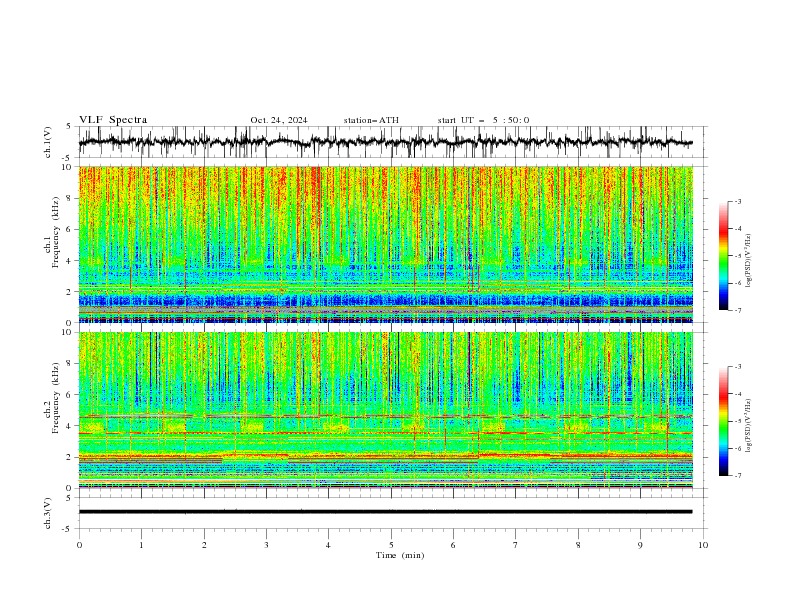This screenshot has height=612, width=792.
Task: Click the "3" minute tick on time axis
Action: (x=266, y=545)
